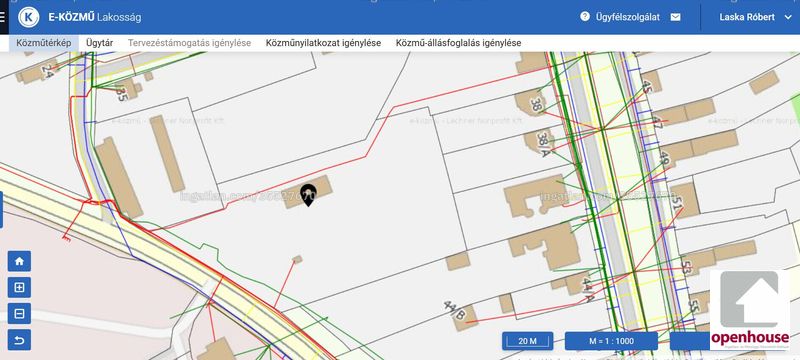Click house number 38 label on map
The height and width of the screenshot is (360, 800).
[537, 106]
